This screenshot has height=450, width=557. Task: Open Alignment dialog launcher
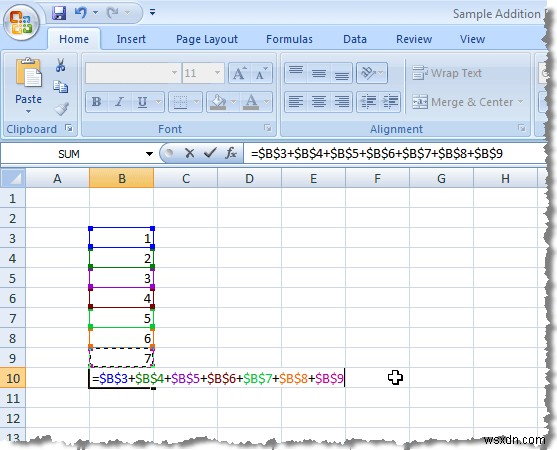(521, 128)
